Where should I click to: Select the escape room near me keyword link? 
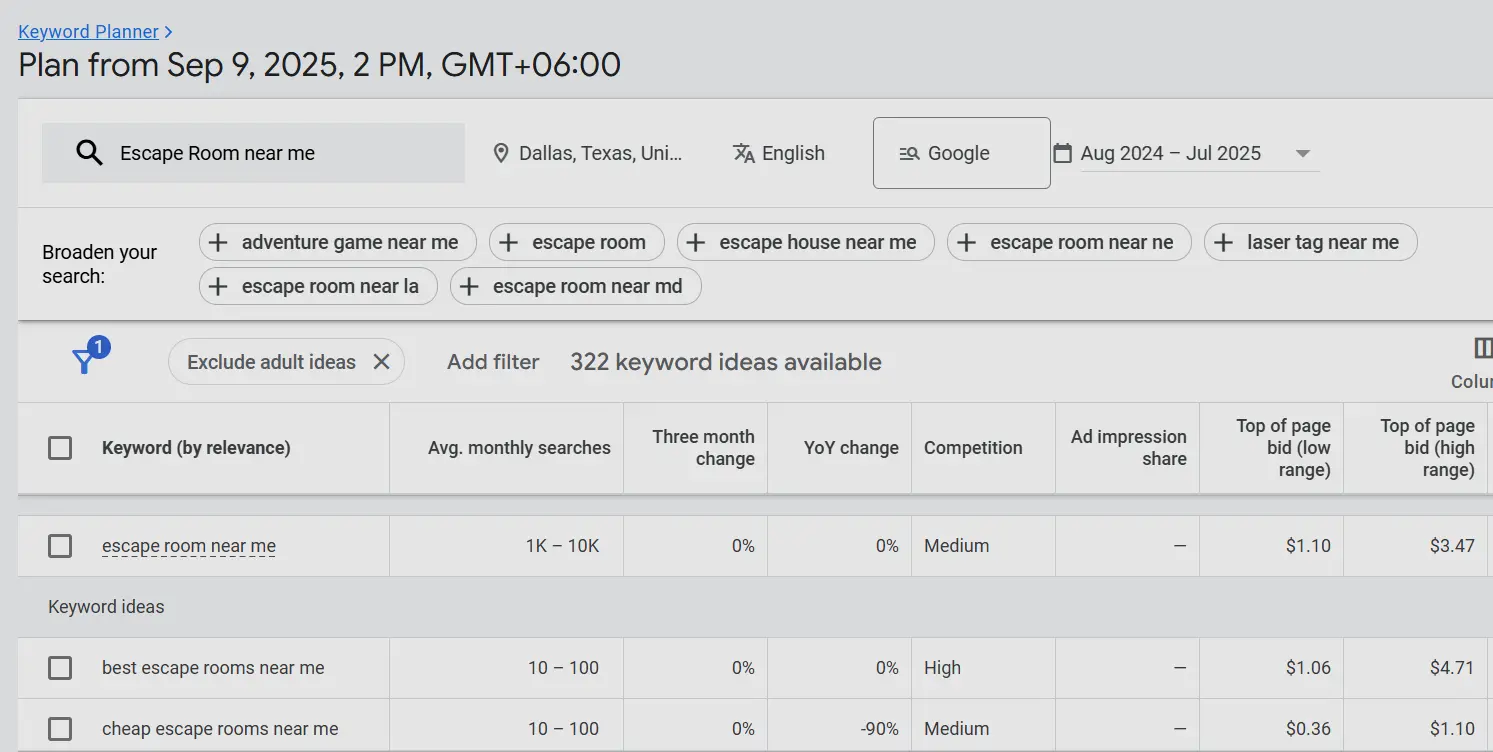[188, 546]
